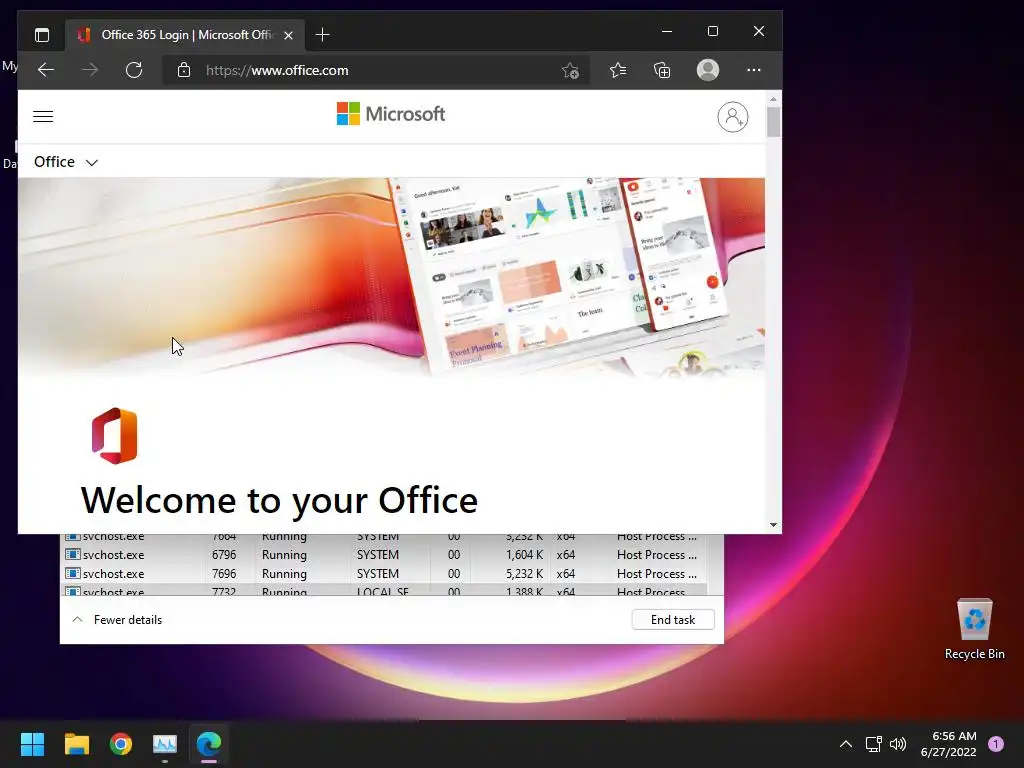Click the 5,232 K cell in PID 7696 row

(x=524, y=573)
